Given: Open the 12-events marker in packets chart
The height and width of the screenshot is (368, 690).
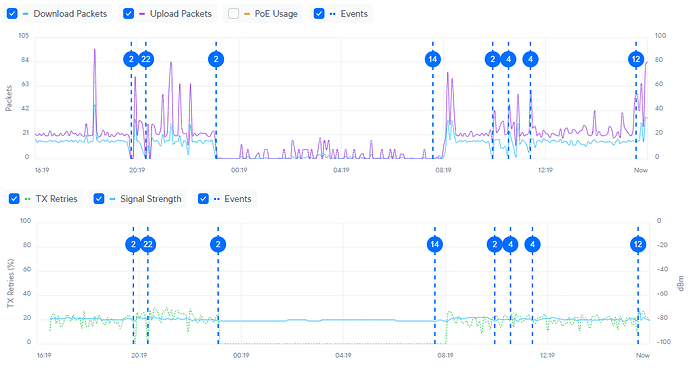Looking at the screenshot, I should tap(636, 59).
